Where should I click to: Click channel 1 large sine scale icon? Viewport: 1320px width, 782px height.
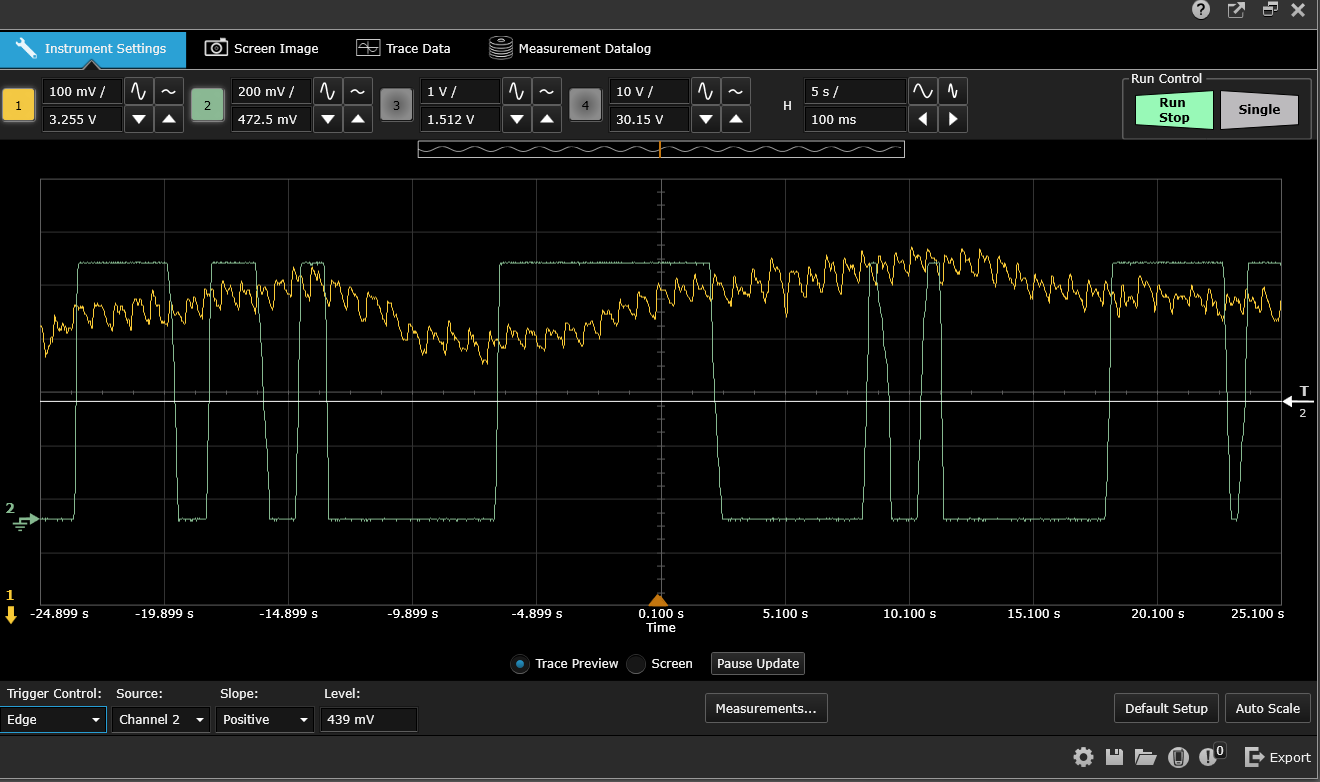pyautogui.click(x=138, y=91)
